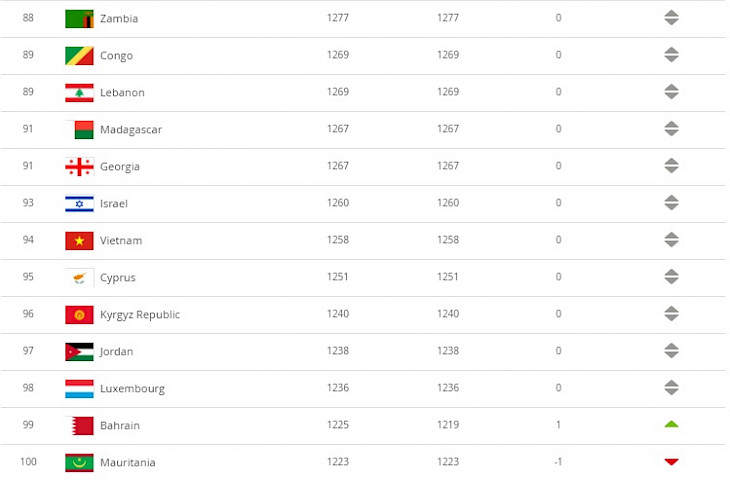Screen dimensions: 730x480
Task: Click the Lebanon flag icon
Action: (79, 93)
